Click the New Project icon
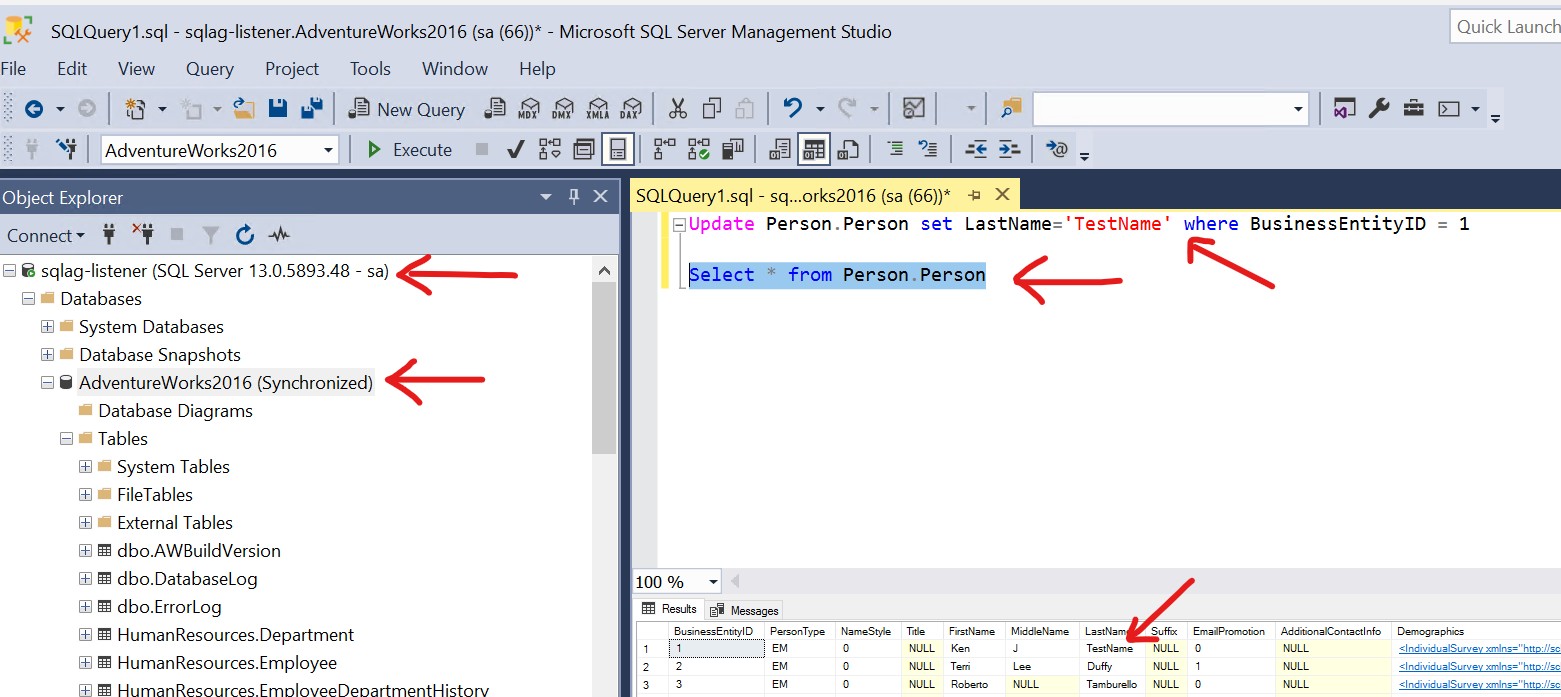 coord(135,109)
